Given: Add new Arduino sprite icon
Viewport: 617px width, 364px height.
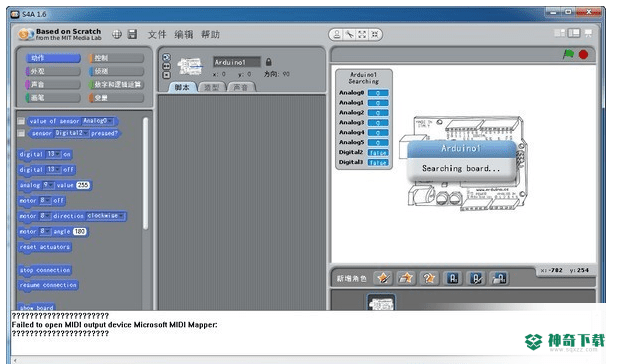Looking at the screenshot, I should (x=453, y=278).
